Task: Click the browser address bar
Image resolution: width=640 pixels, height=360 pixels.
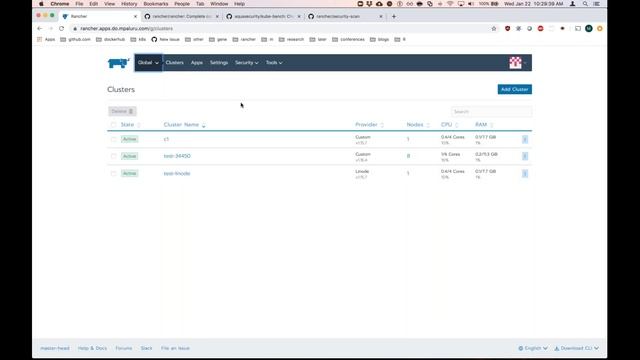Action: click(282, 29)
